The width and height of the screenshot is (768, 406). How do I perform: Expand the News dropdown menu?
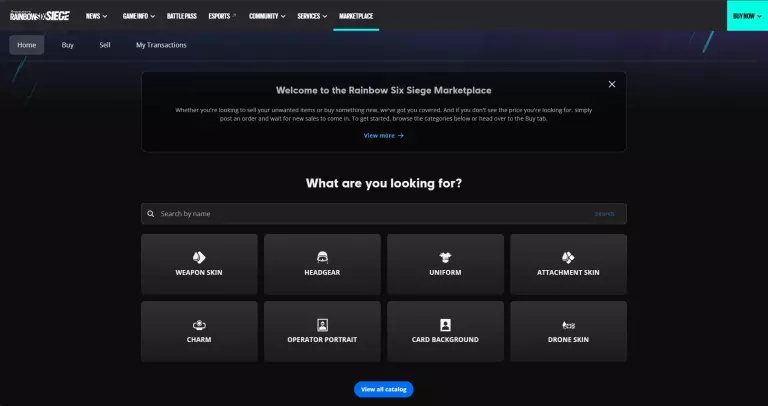coord(96,16)
